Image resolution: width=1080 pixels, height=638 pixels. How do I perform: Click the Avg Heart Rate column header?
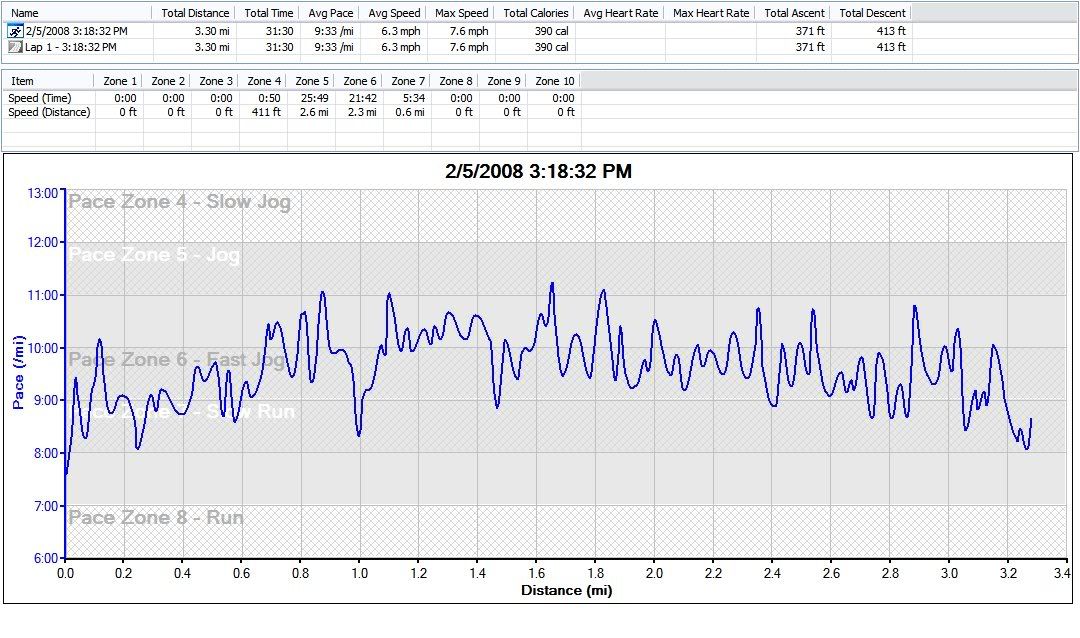coord(620,13)
